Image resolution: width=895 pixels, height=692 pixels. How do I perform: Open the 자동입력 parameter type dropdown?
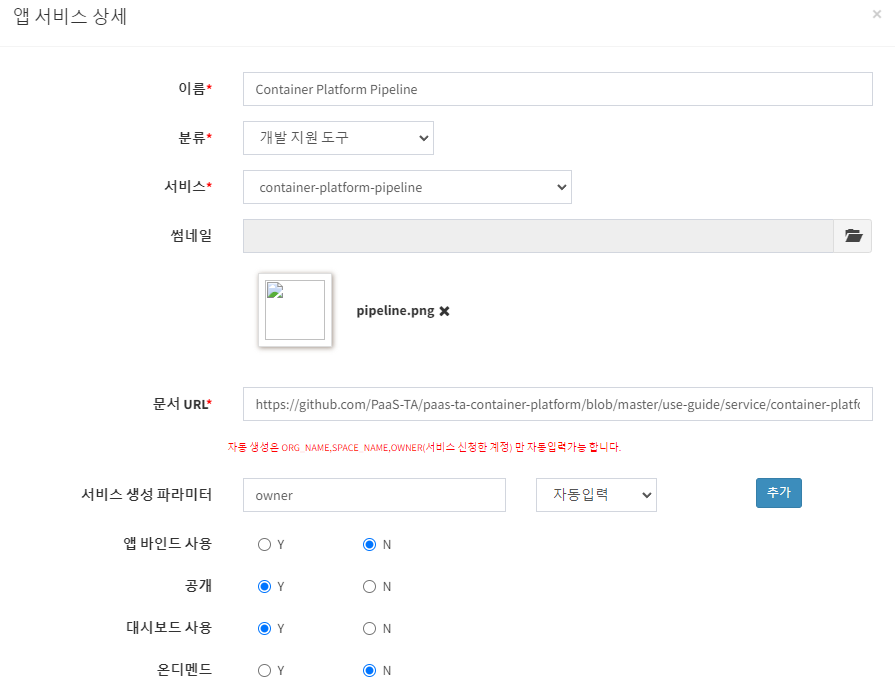(x=596, y=494)
